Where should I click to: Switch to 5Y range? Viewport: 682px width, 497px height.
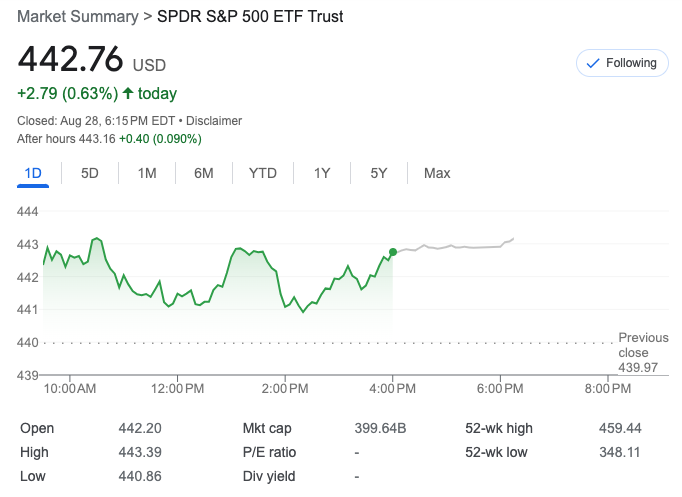click(379, 173)
